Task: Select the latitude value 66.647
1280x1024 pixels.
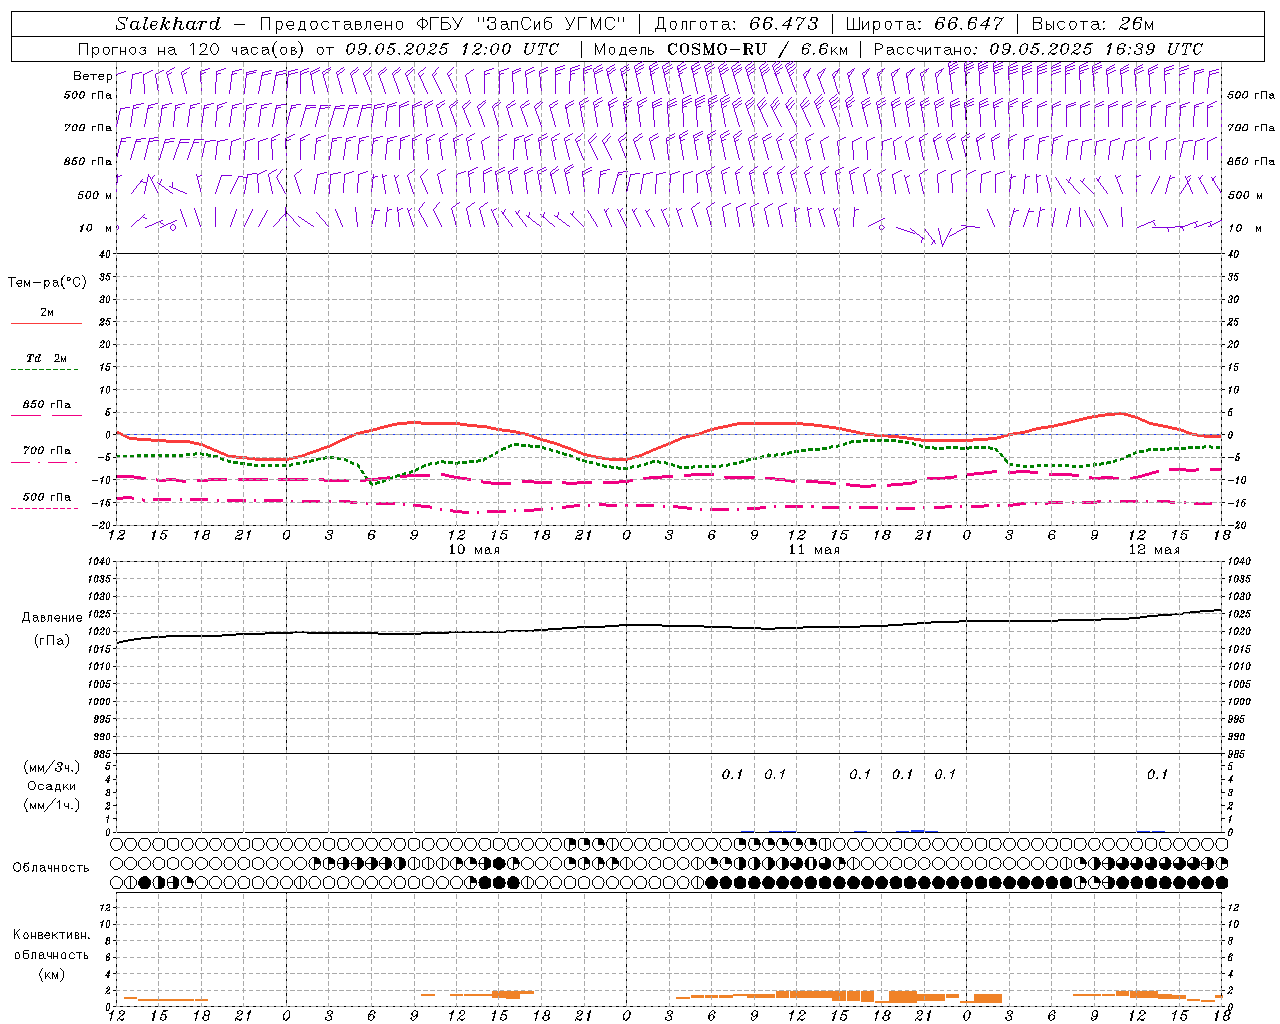Action: (968, 24)
